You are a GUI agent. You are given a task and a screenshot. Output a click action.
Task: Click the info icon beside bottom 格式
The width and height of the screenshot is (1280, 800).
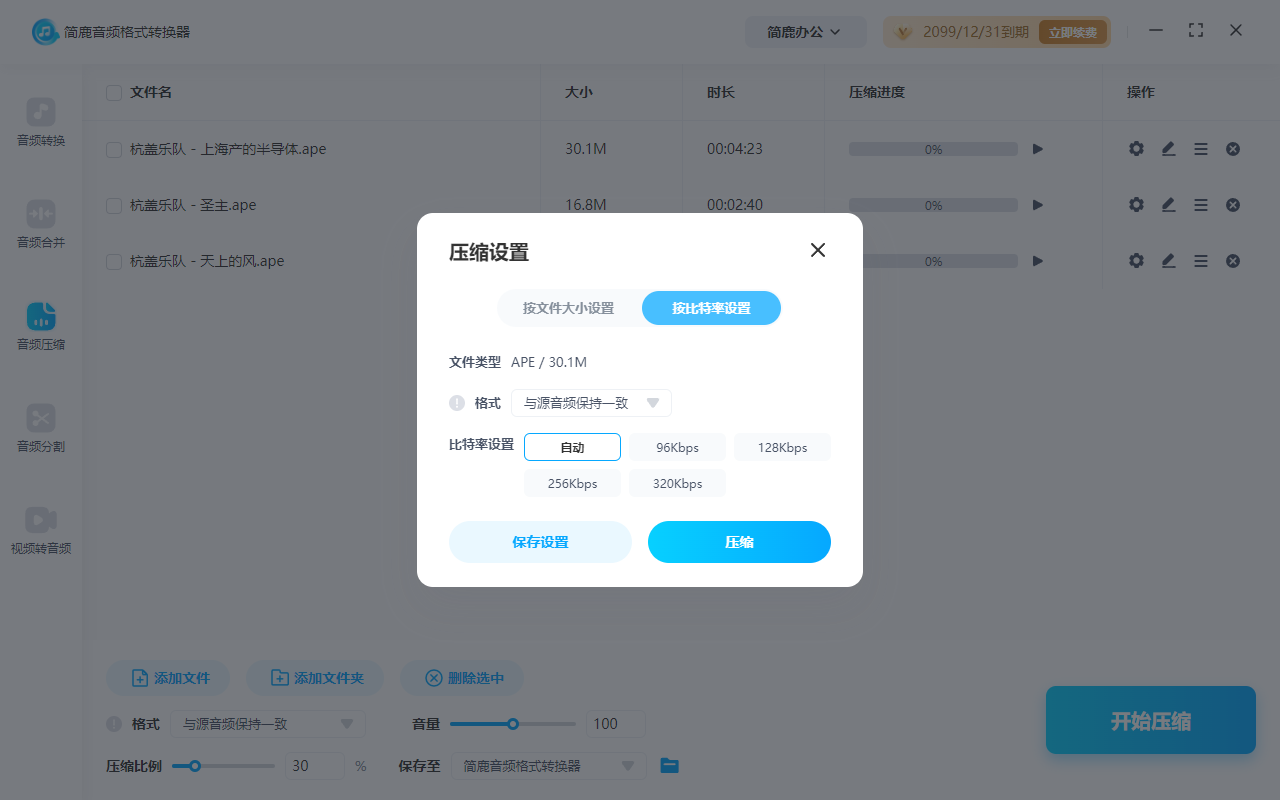(114, 724)
